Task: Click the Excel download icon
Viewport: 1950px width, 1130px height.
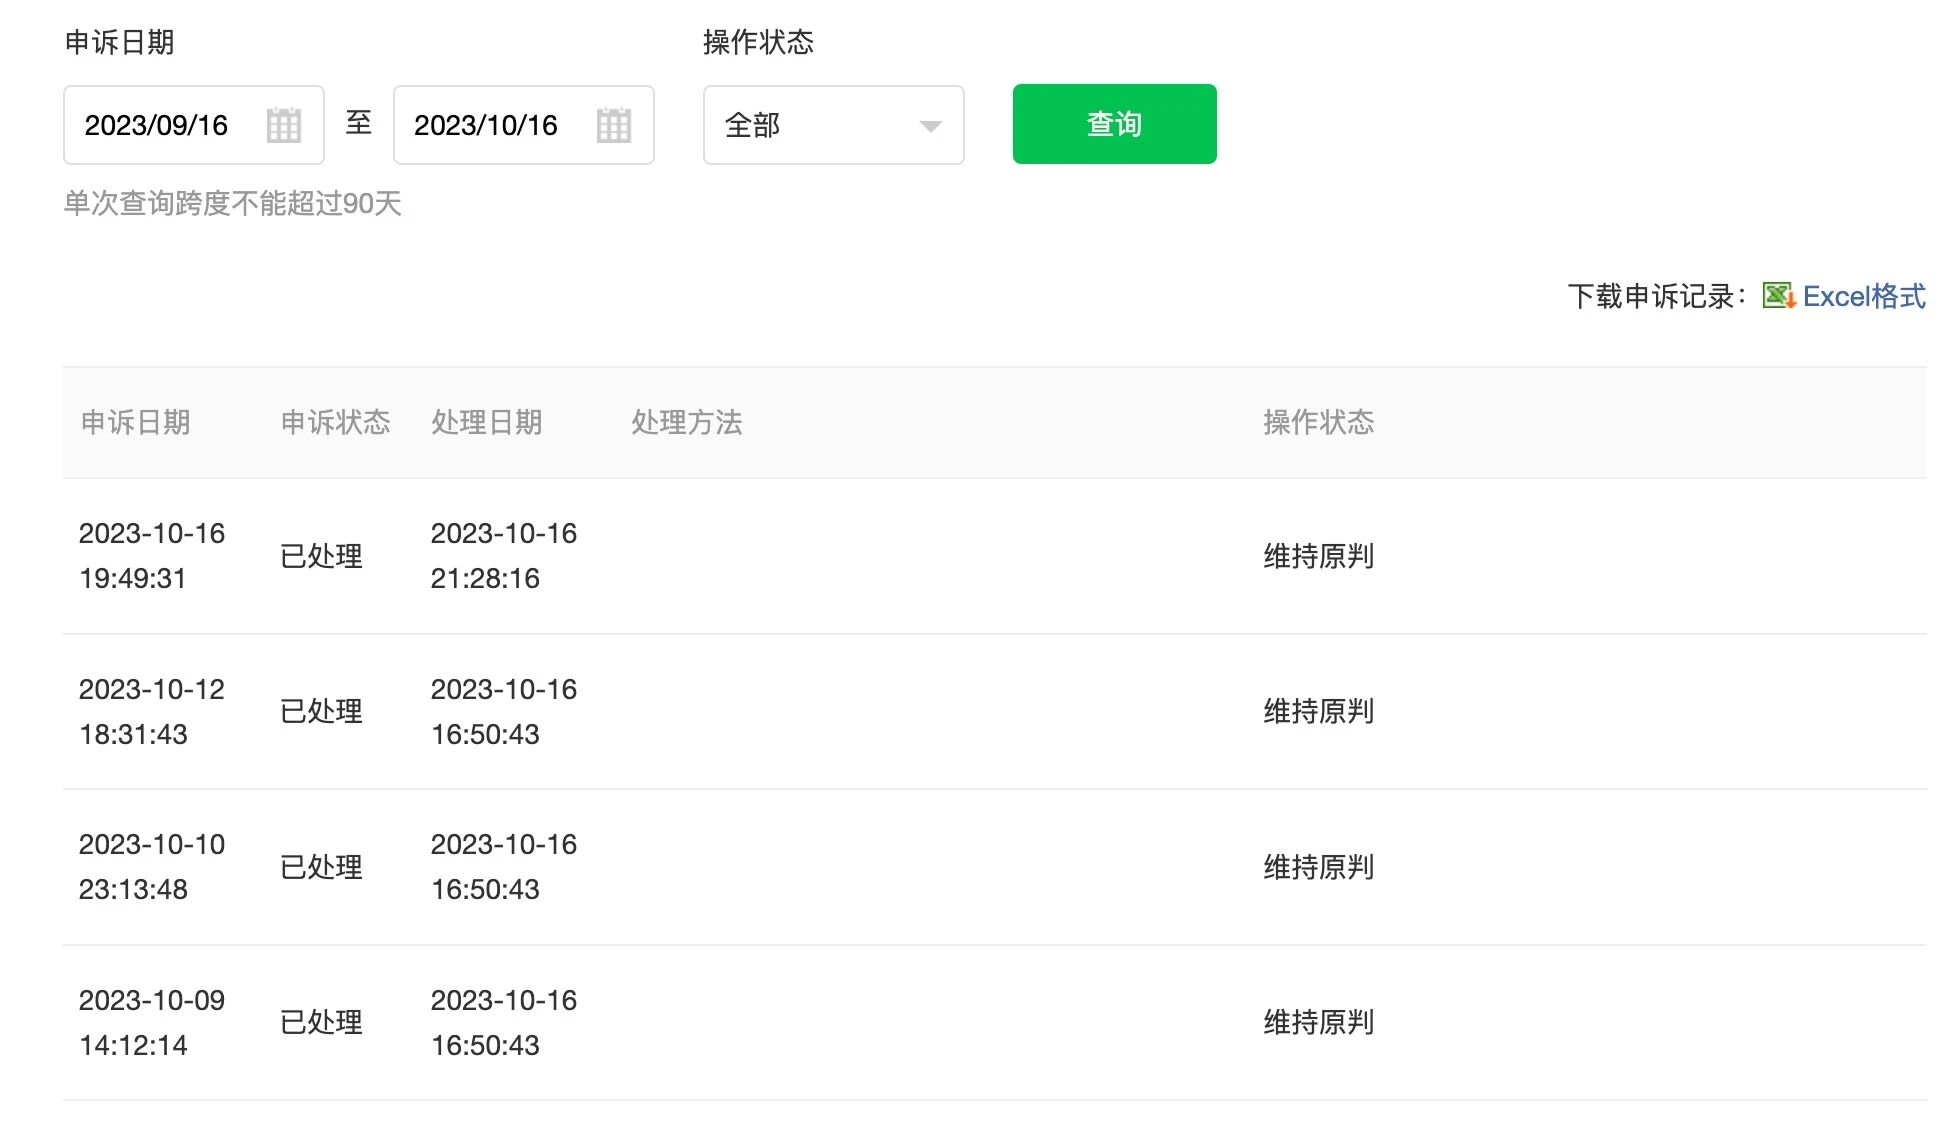Action: pos(1778,296)
